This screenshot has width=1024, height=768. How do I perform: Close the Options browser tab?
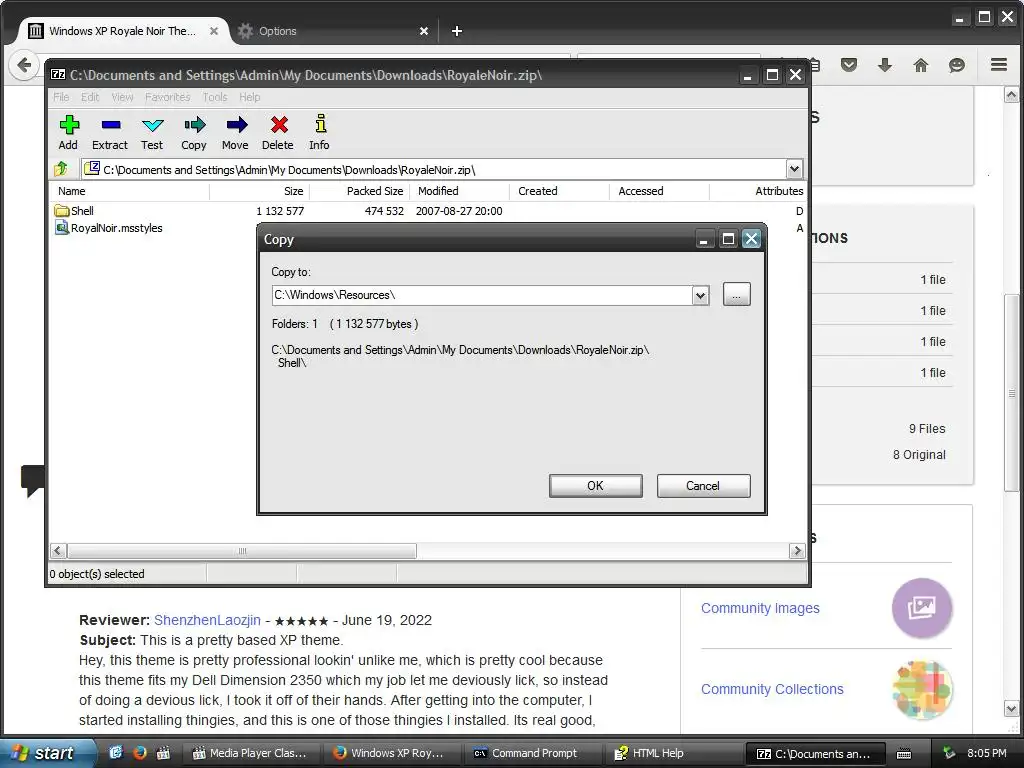[x=424, y=31]
